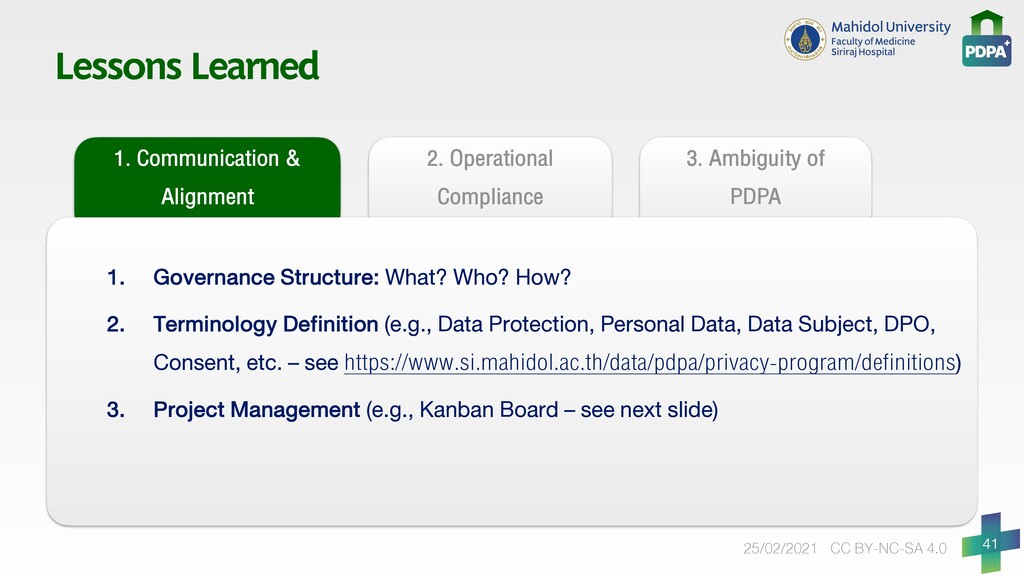
Task: Click the Mahidol University name text
Action: click(x=891, y=27)
